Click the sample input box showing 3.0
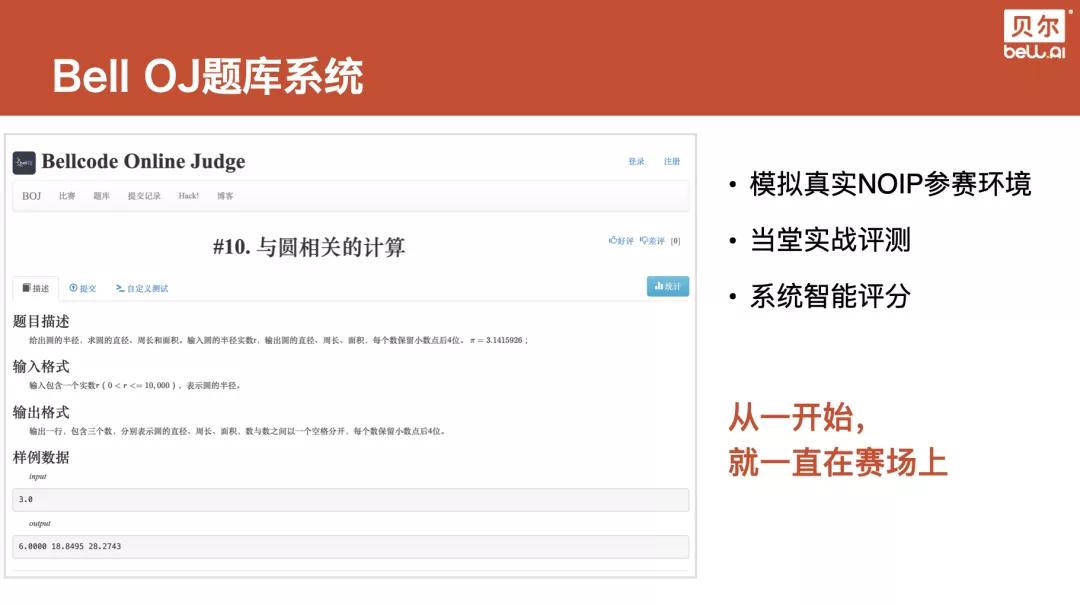The height and width of the screenshot is (605, 1080). (351, 500)
